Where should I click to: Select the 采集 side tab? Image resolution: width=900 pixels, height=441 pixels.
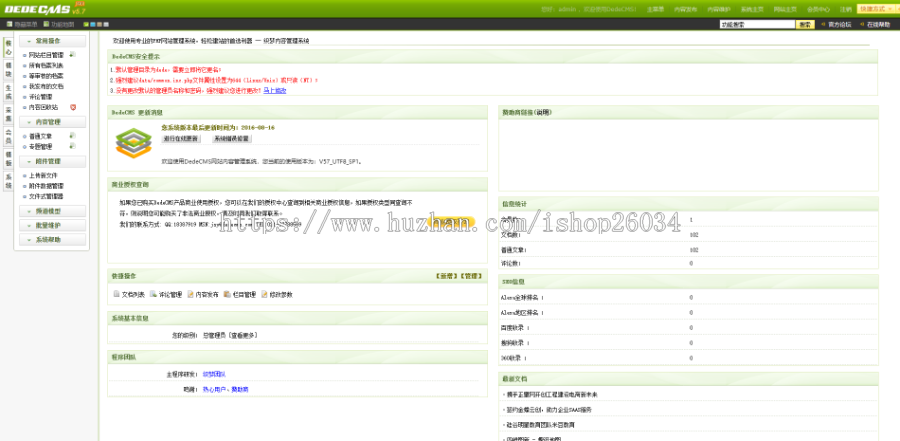[8, 114]
